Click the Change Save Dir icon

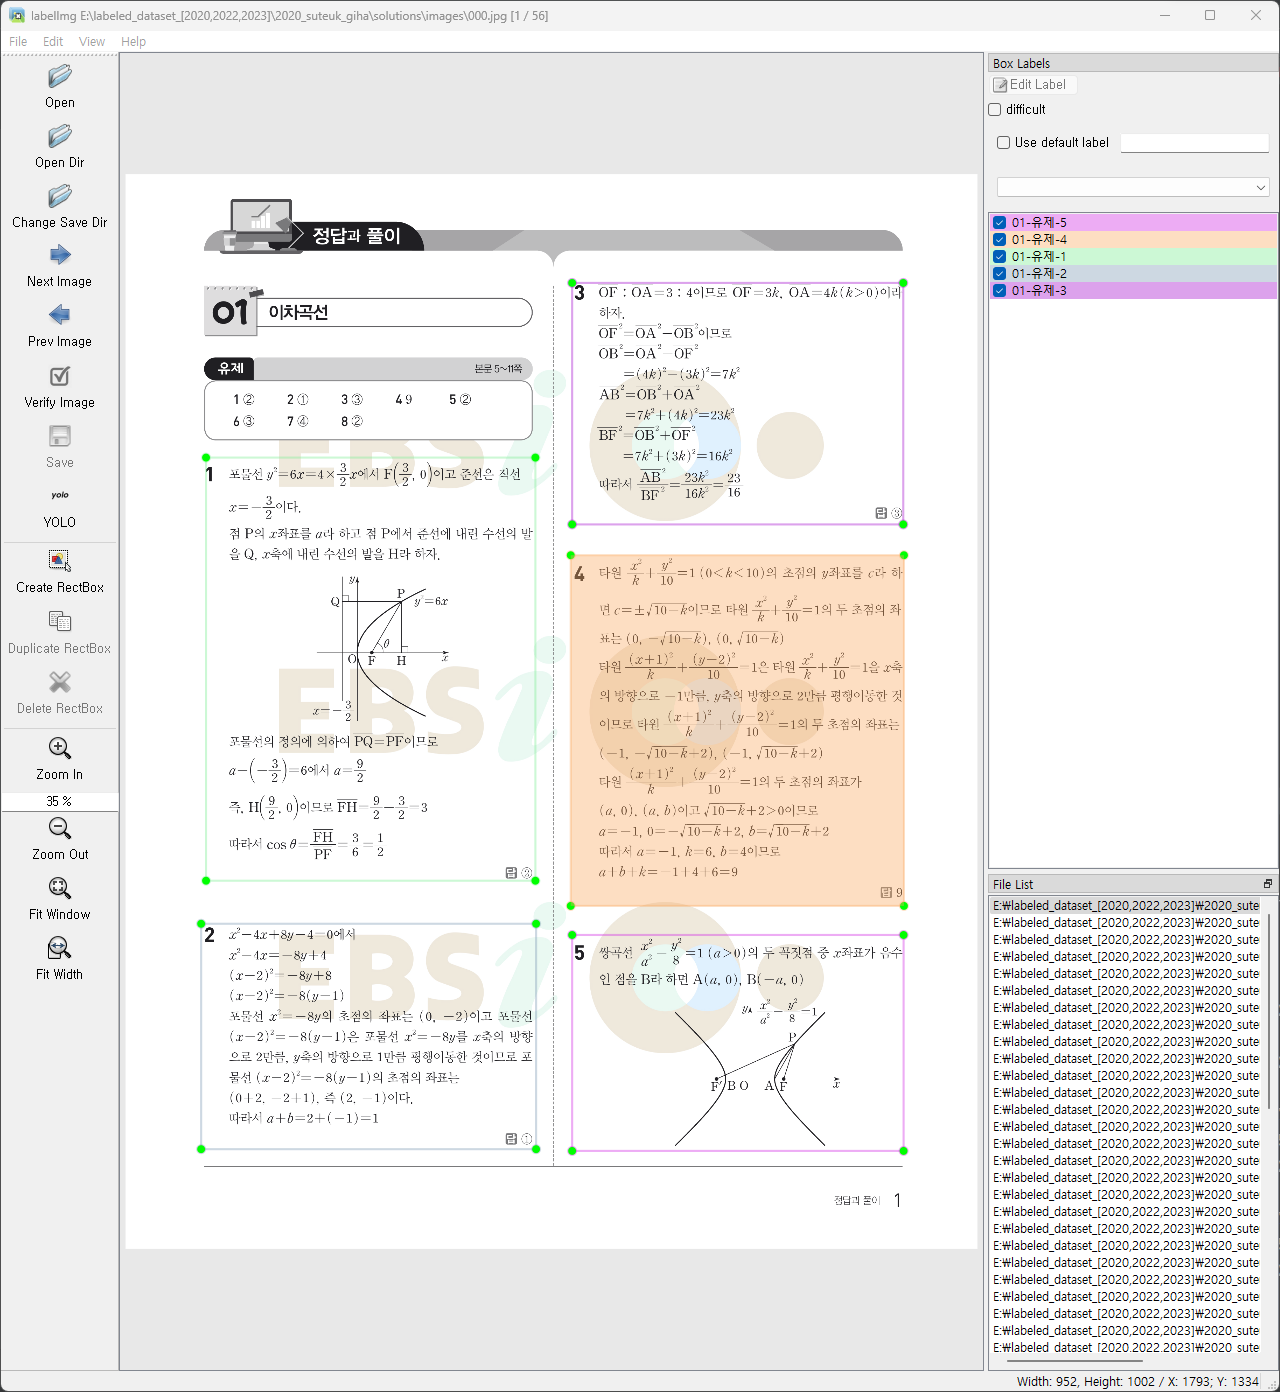pos(60,197)
